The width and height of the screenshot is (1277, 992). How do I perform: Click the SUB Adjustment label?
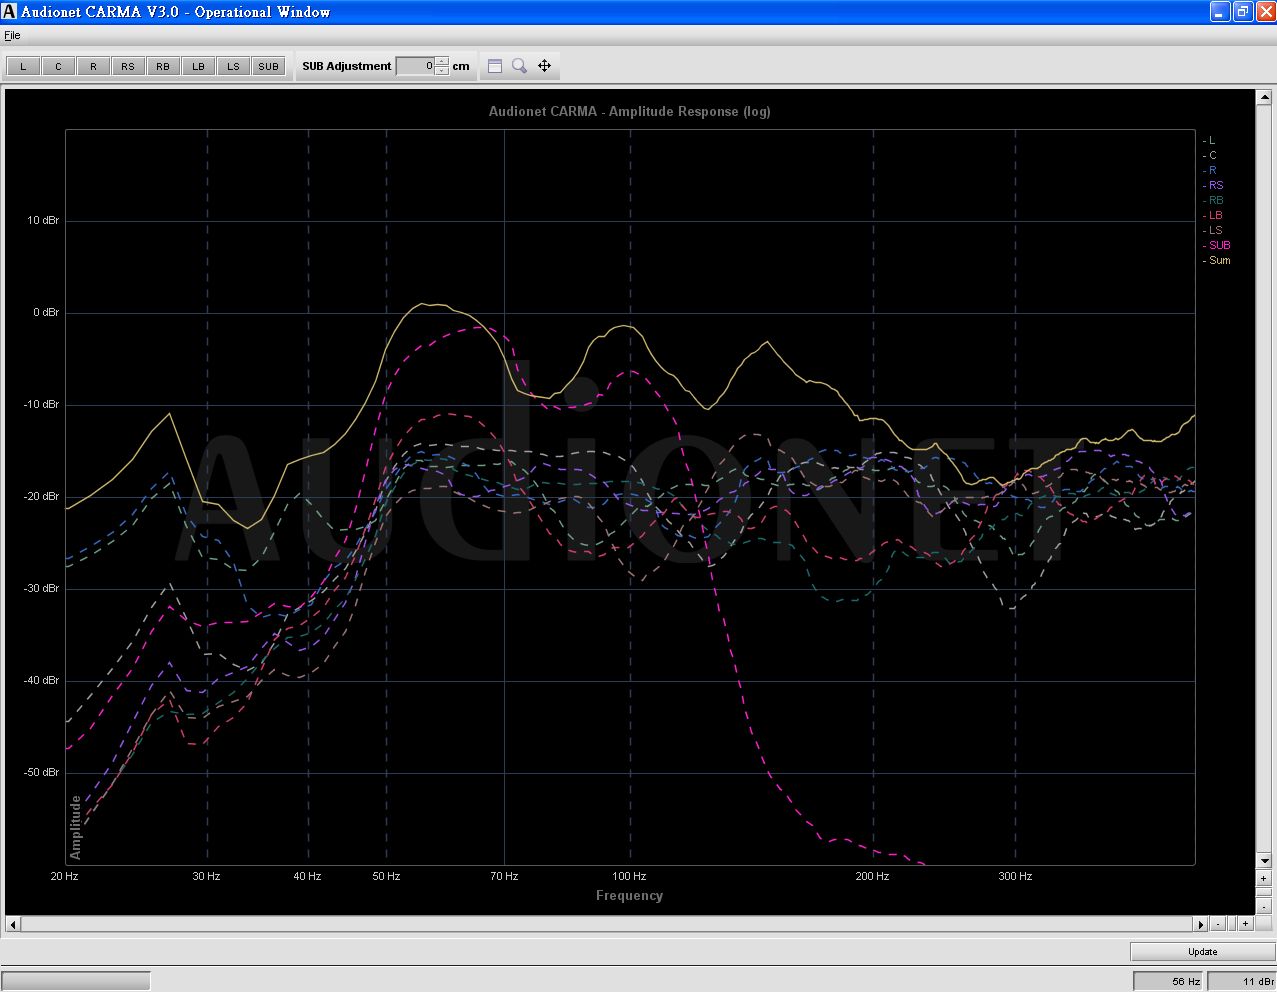tap(347, 66)
